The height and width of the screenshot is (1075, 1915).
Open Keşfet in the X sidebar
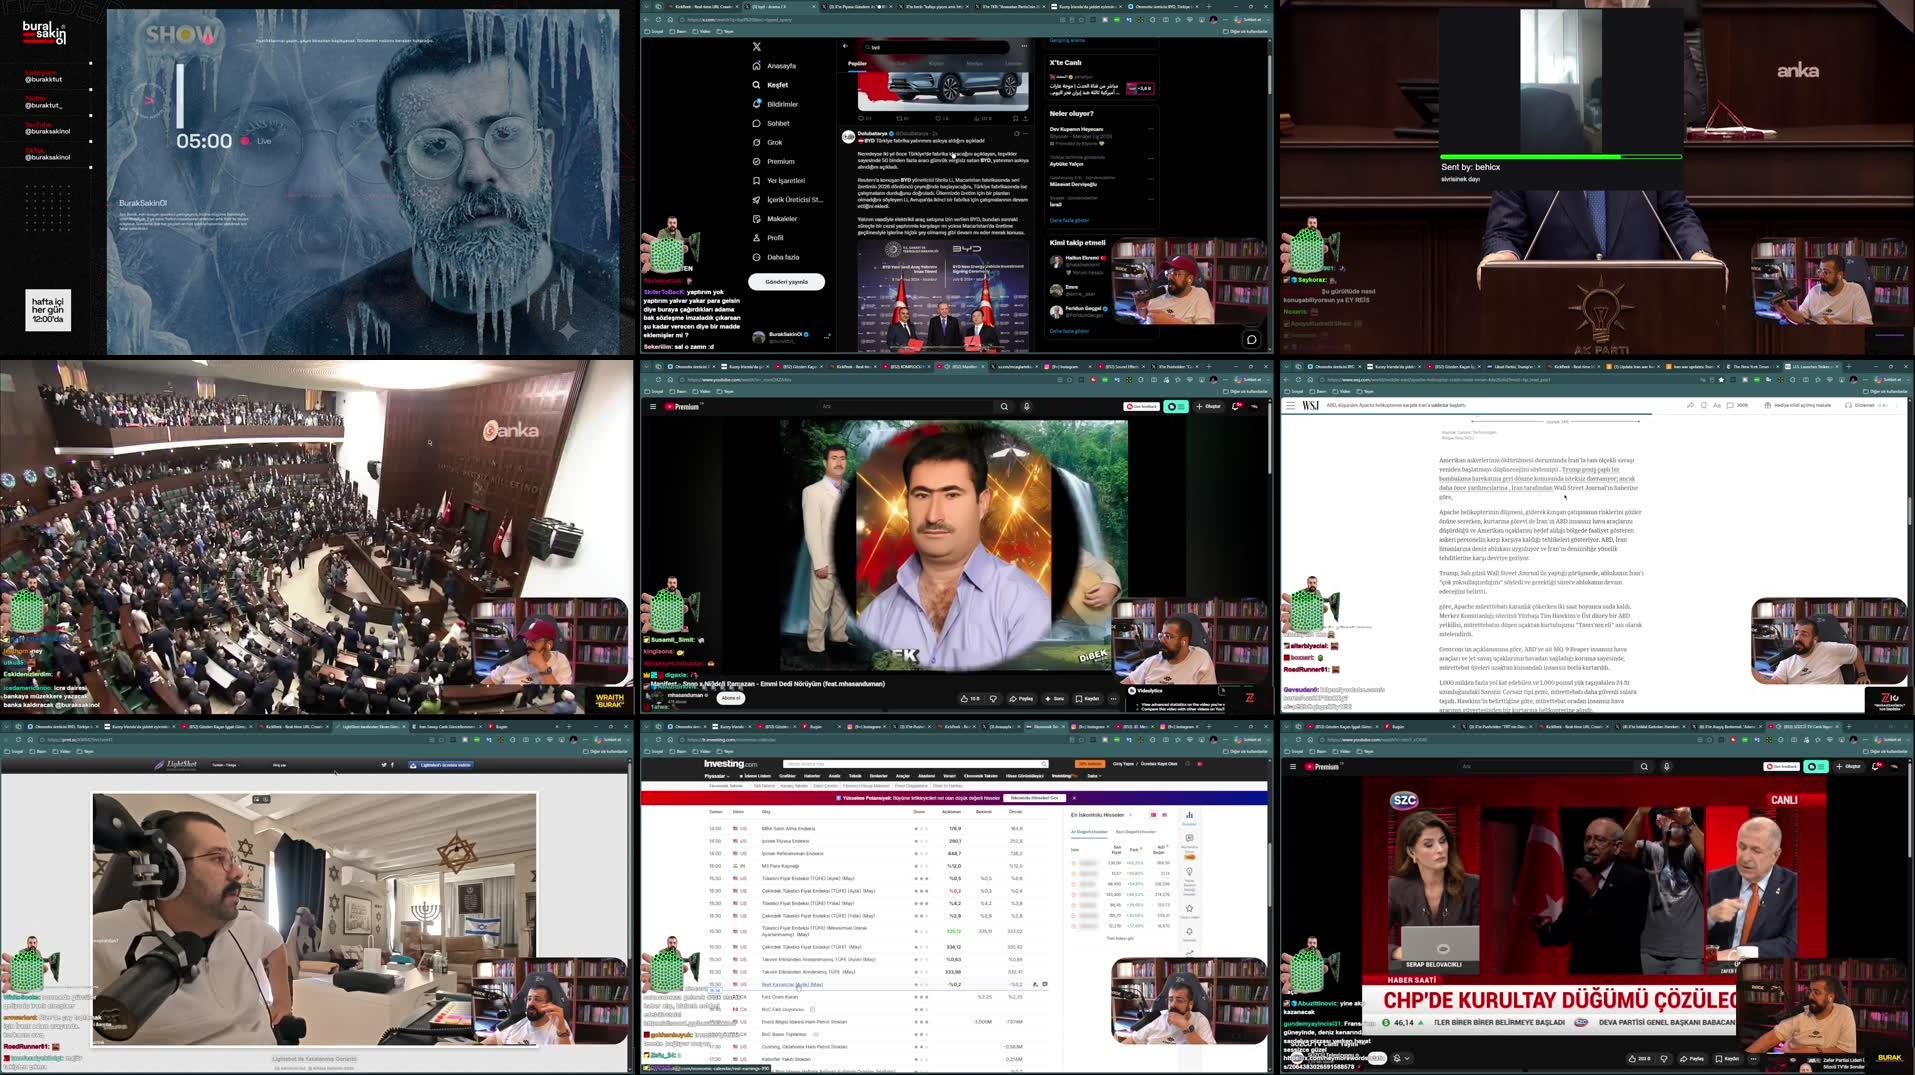[770, 85]
